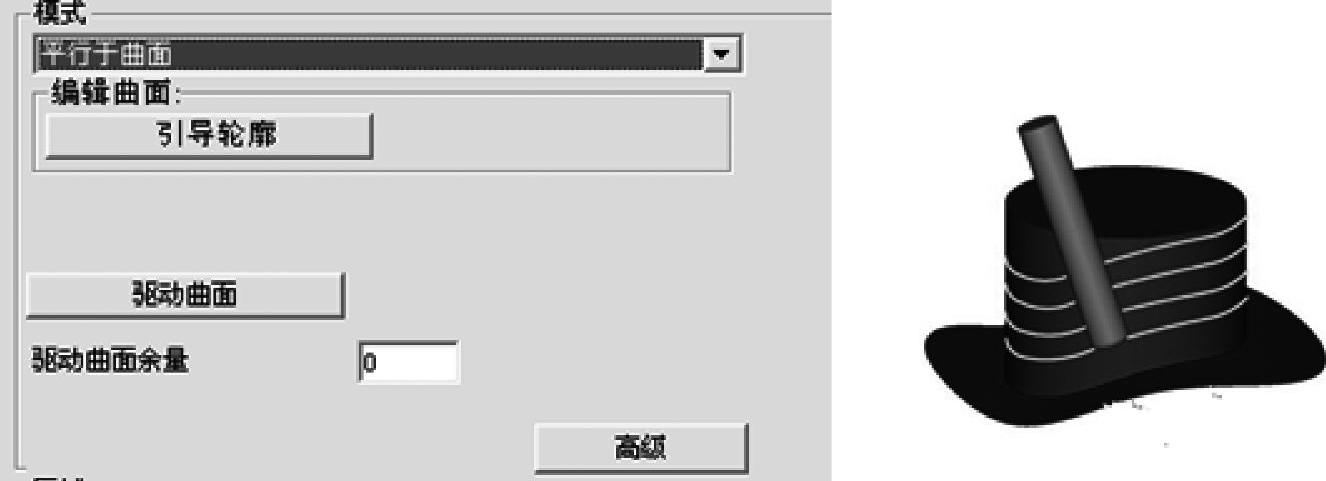This screenshot has width=1326, height=481.
Task: Click the 驱动曲面 button
Action: tap(184, 295)
